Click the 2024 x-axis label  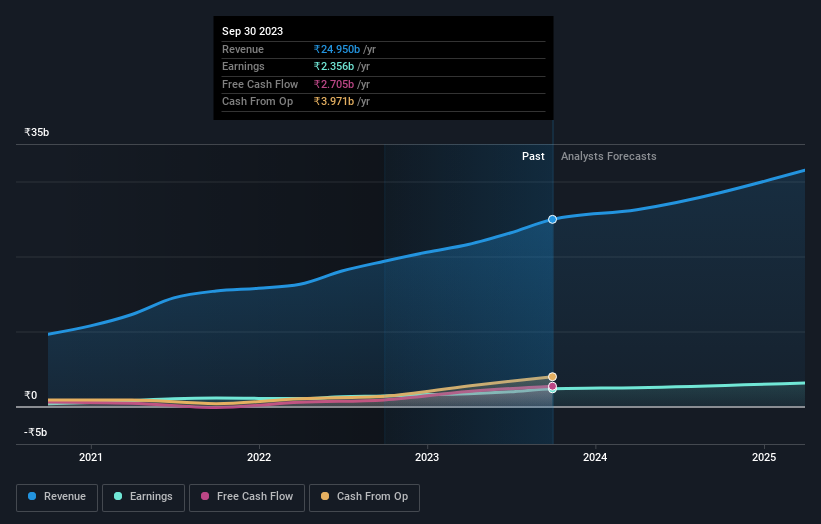pyautogui.click(x=595, y=457)
